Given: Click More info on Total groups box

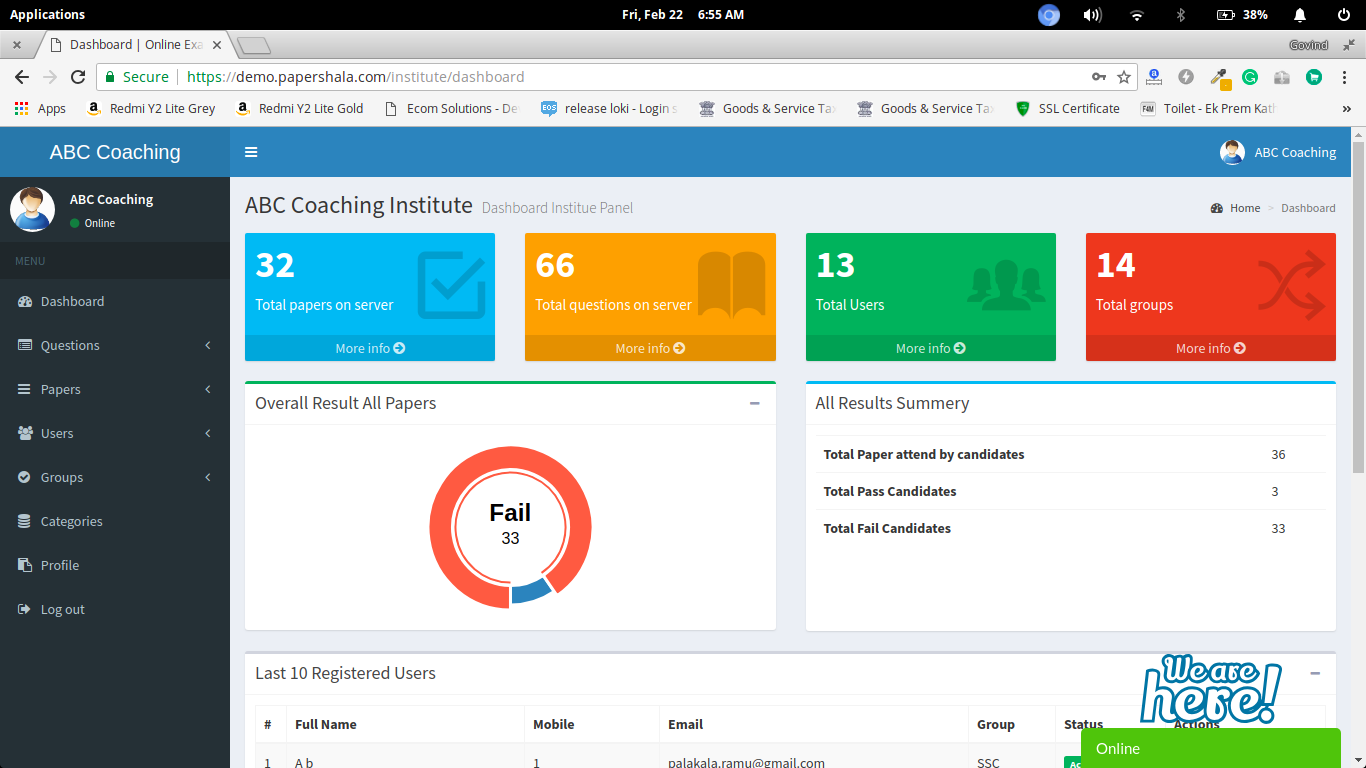Looking at the screenshot, I should (1211, 348).
